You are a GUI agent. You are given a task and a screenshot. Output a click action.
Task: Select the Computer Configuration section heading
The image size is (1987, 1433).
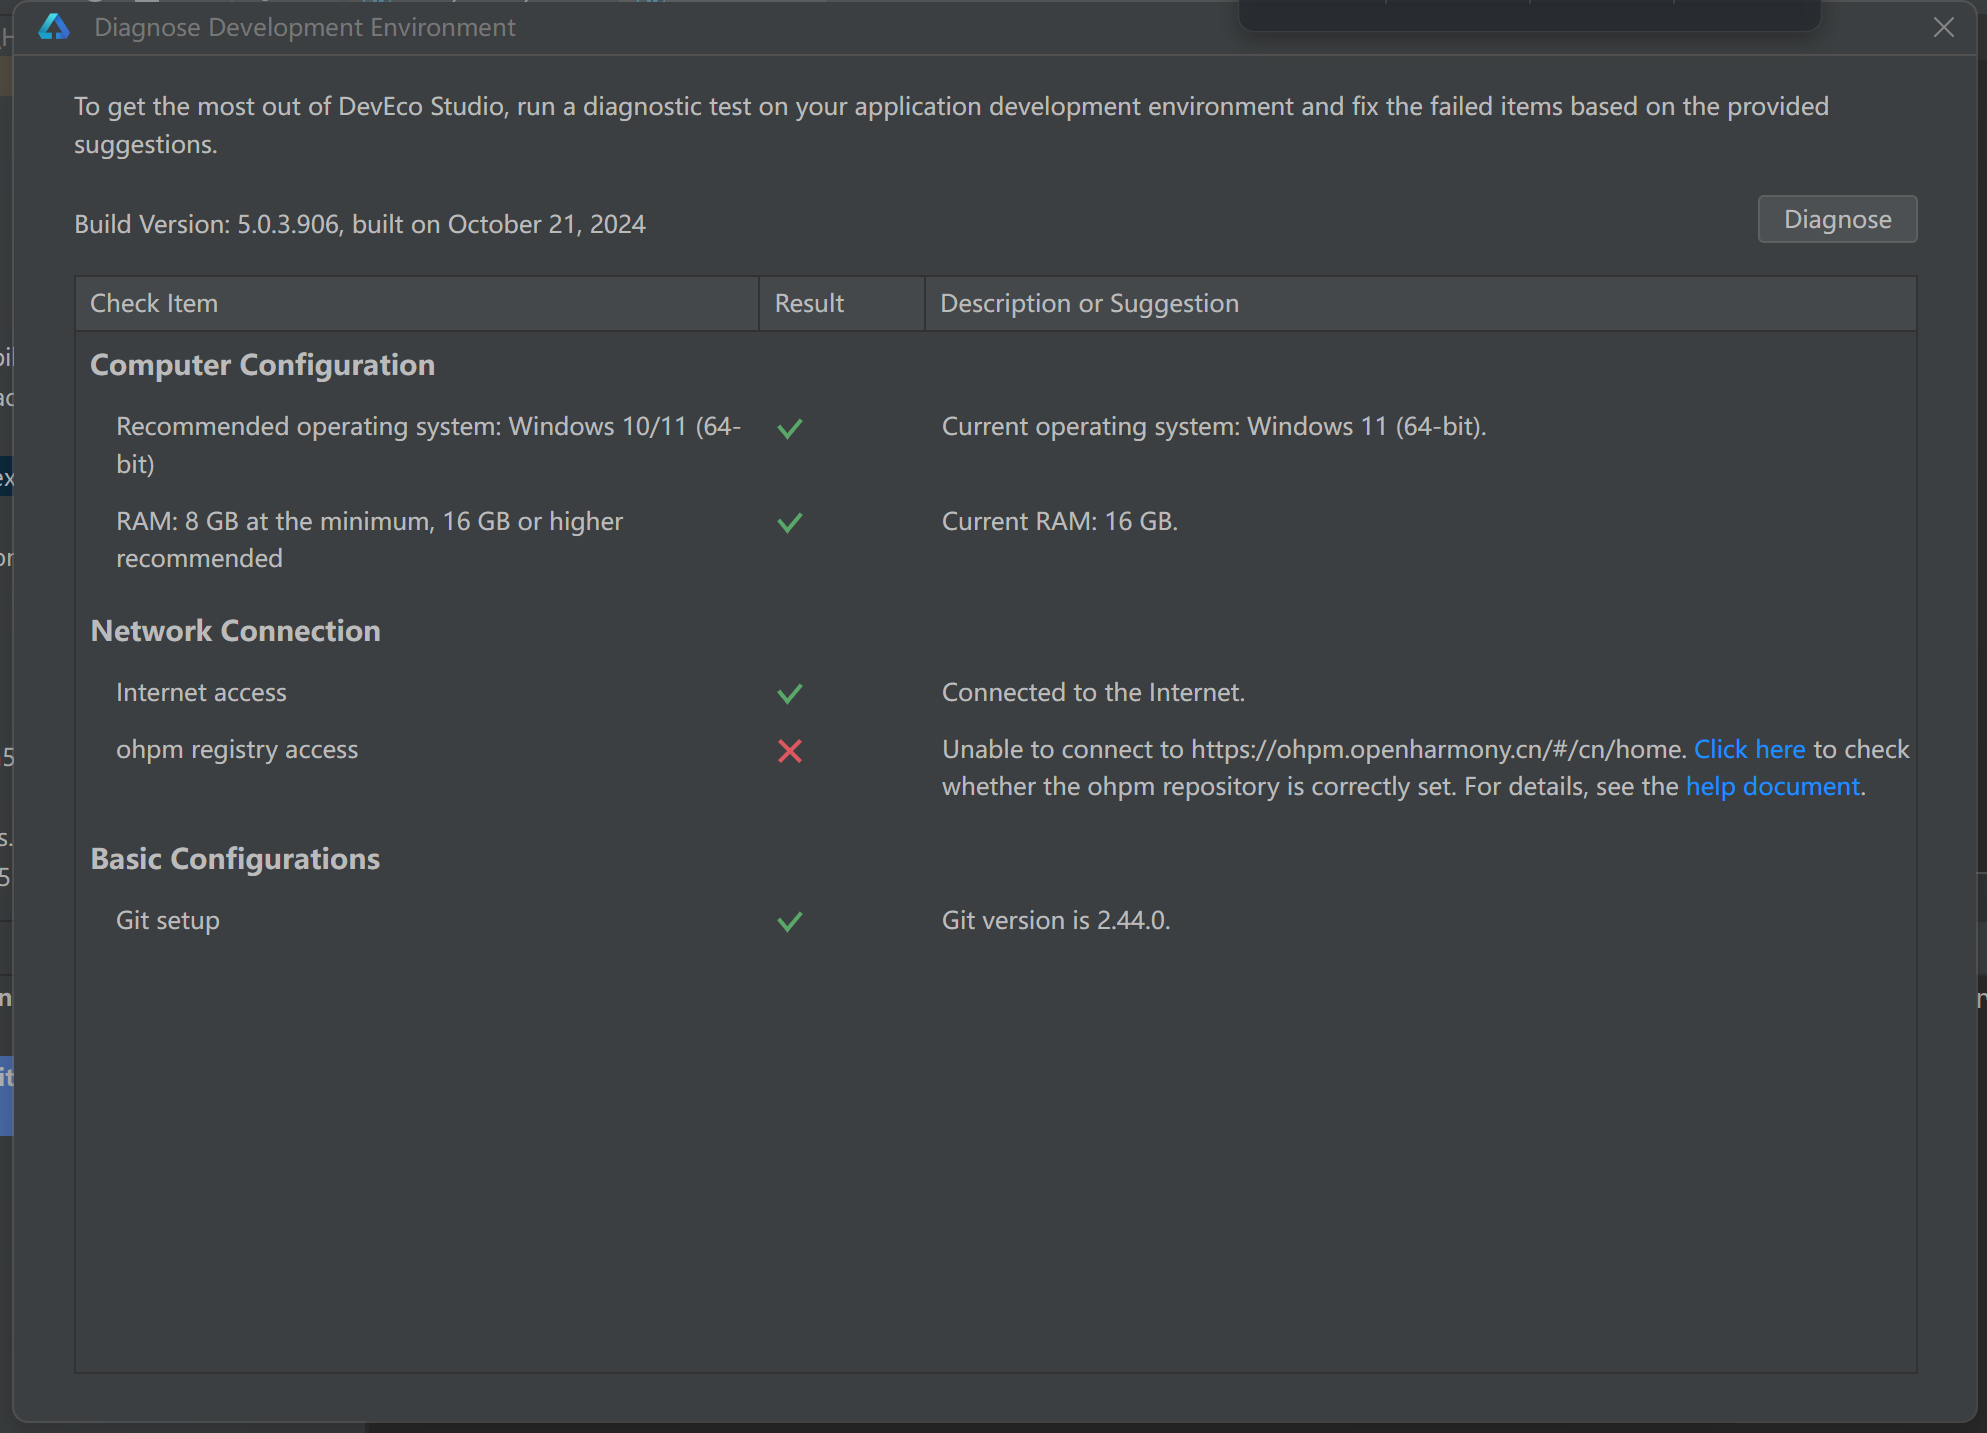(x=263, y=365)
